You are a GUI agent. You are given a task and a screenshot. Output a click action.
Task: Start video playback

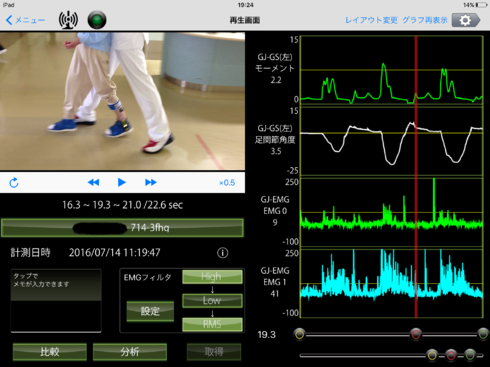(122, 182)
